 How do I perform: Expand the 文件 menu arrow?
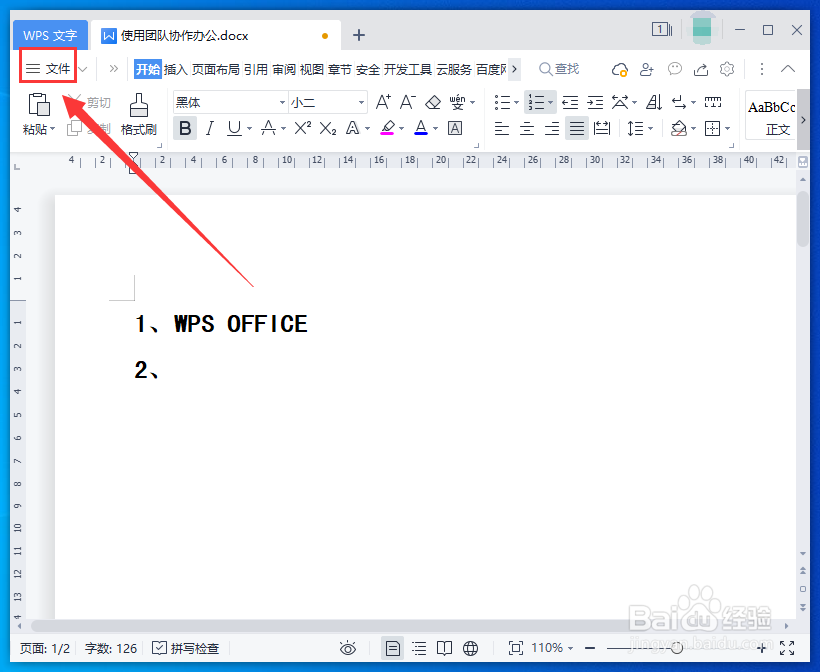[x=83, y=69]
